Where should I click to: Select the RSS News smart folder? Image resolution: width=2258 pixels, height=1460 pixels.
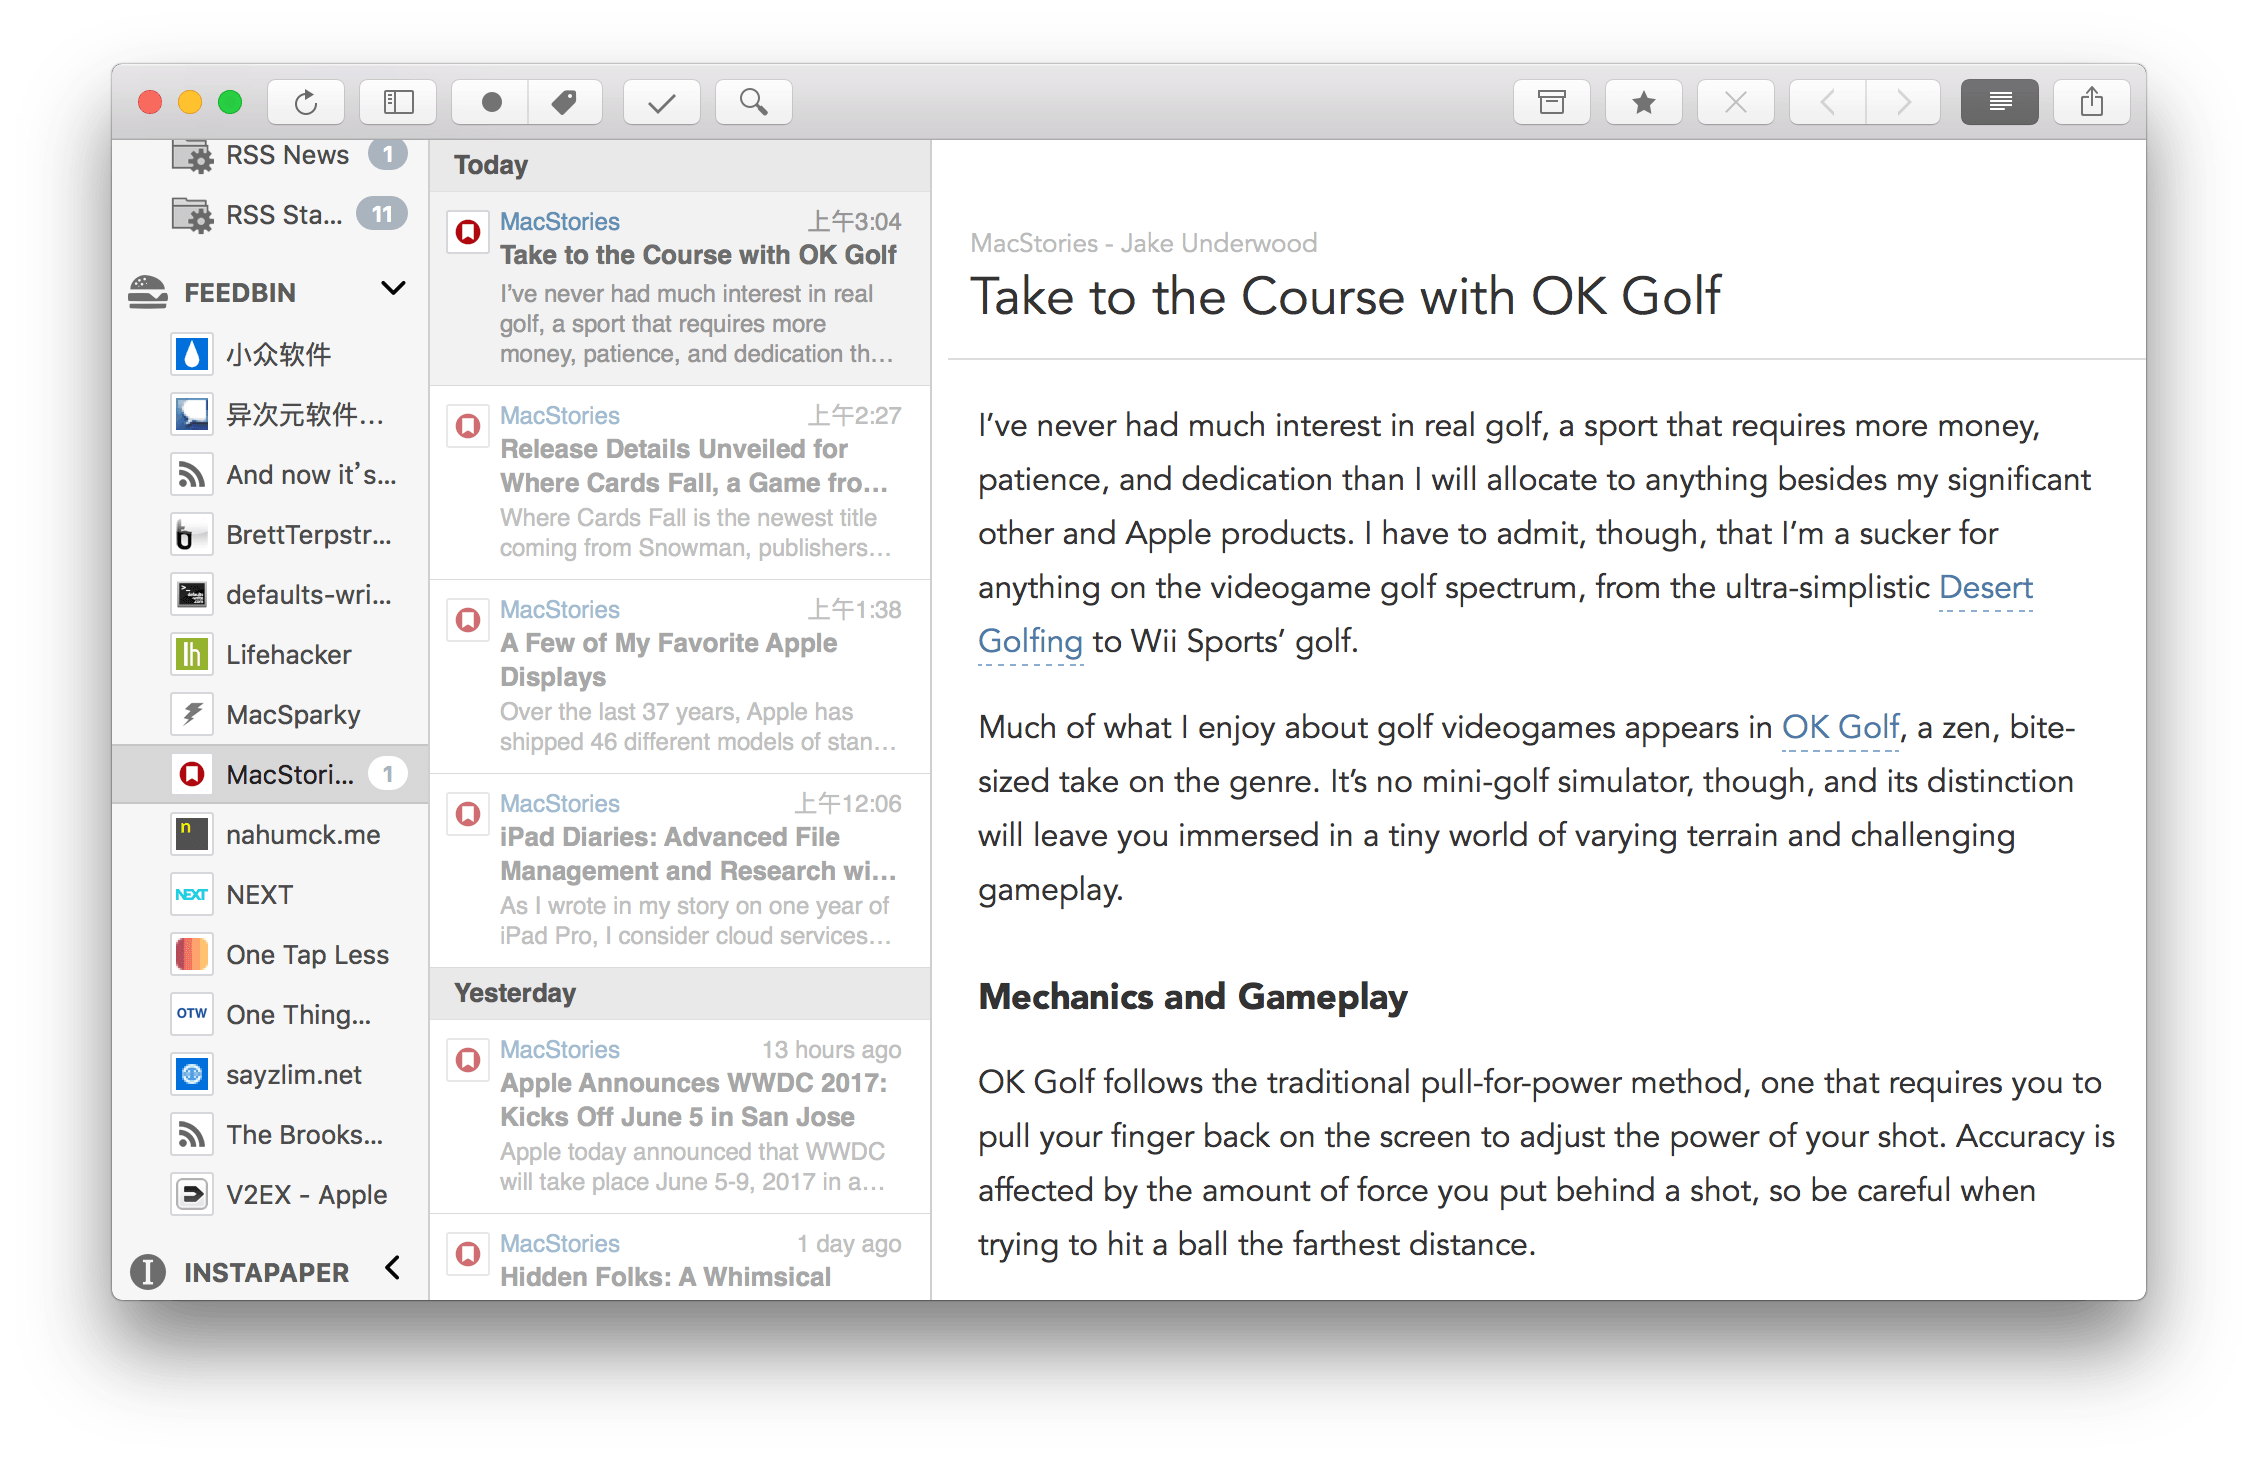coord(270,155)
